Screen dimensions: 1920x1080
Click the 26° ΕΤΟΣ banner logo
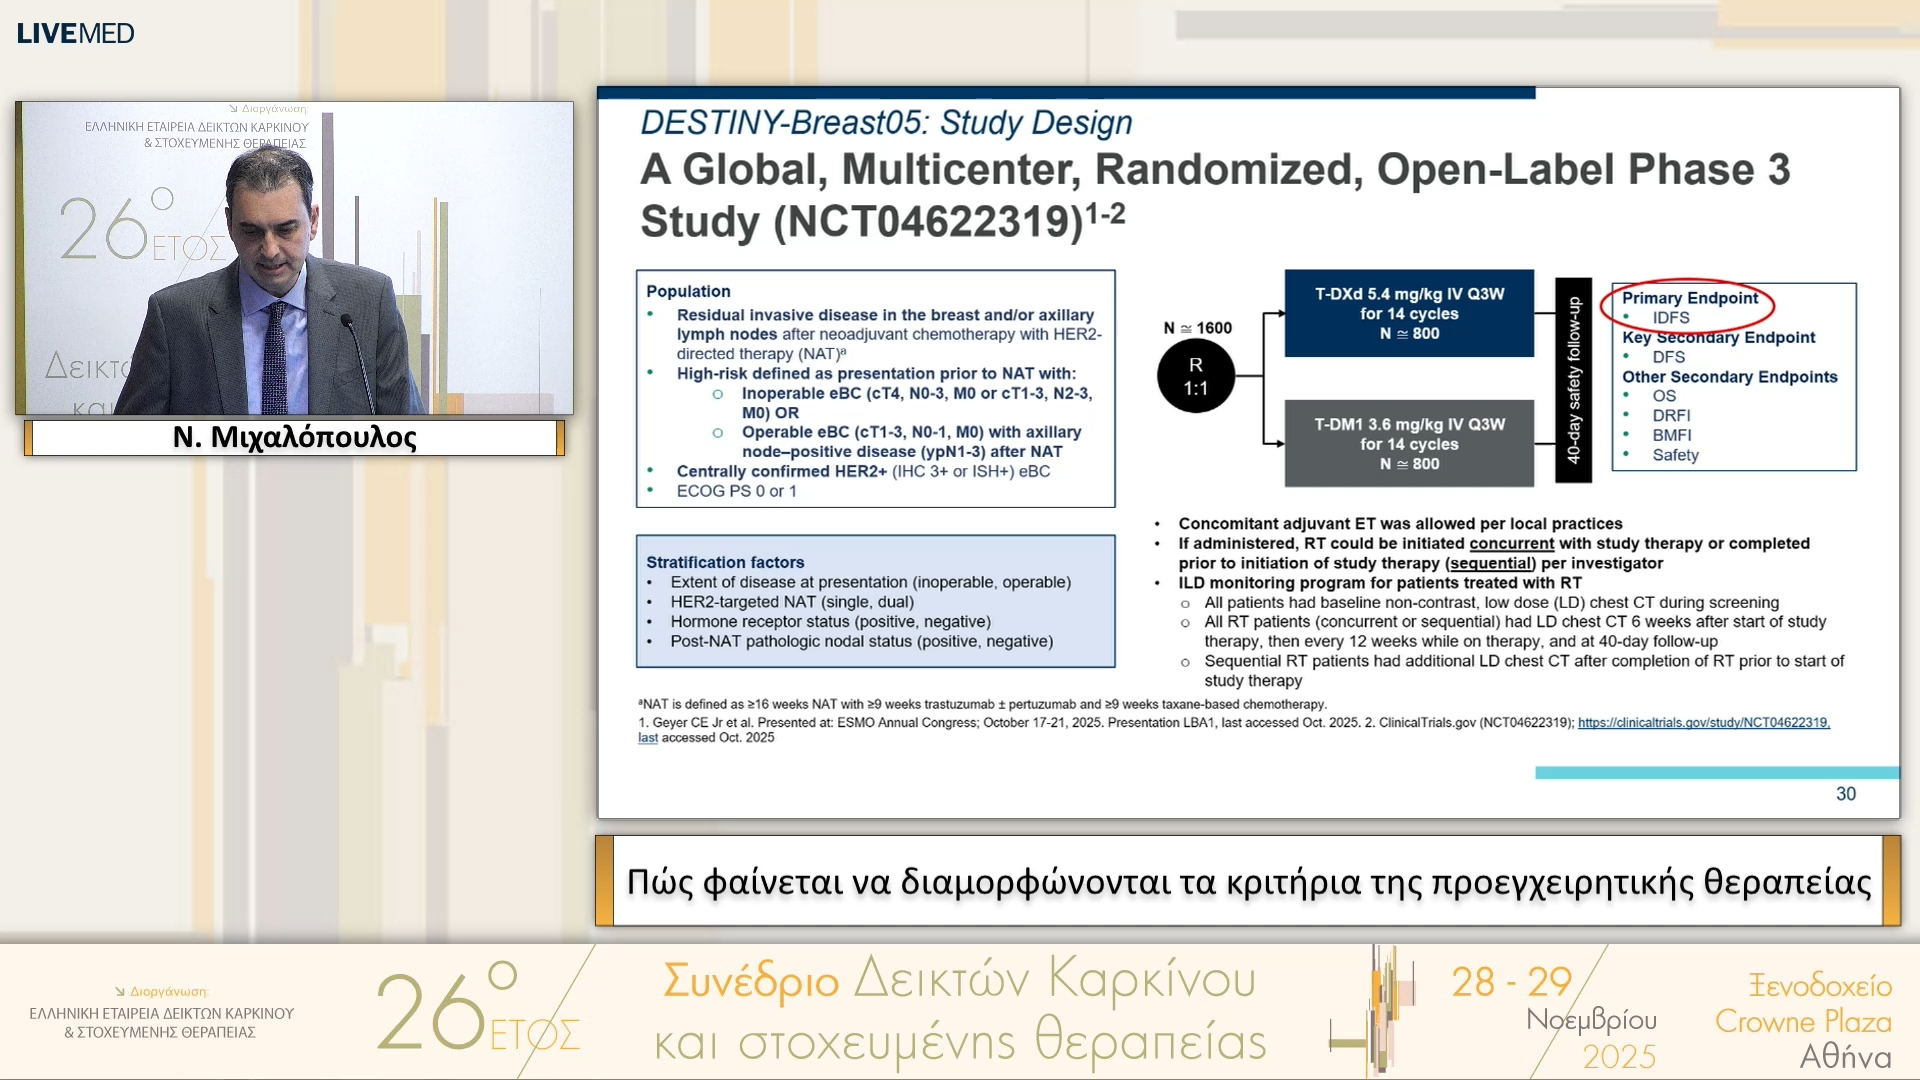(x=475, y=1012)
